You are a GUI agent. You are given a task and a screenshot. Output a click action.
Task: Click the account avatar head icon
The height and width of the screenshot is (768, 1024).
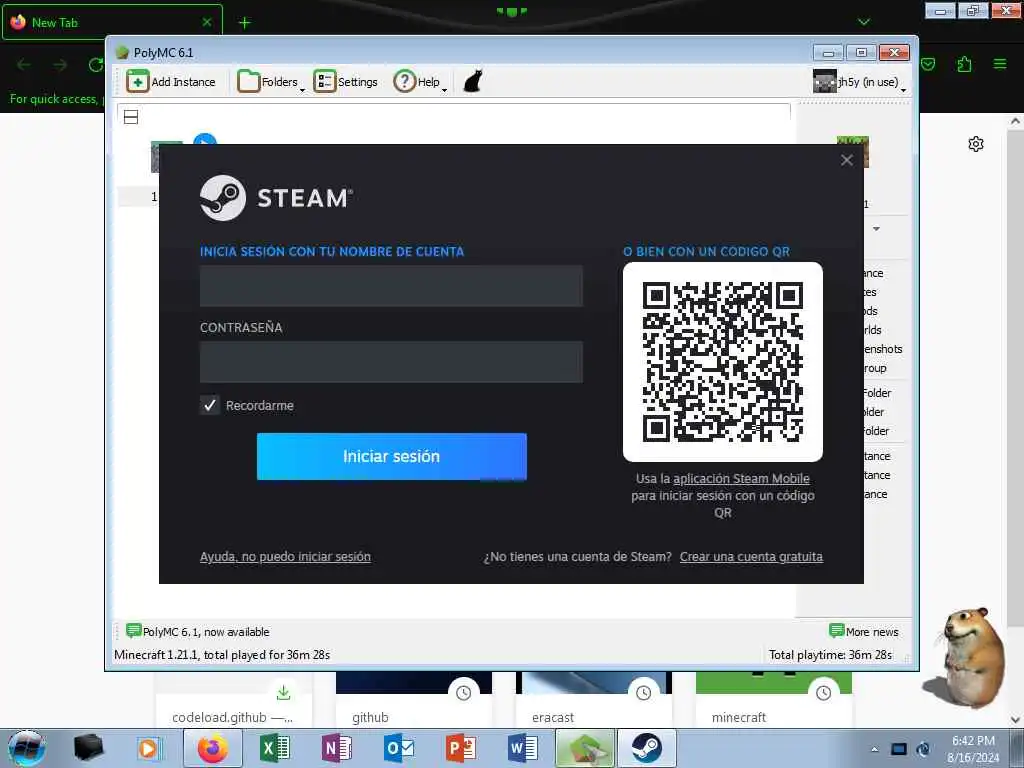(x=824, y=82)
